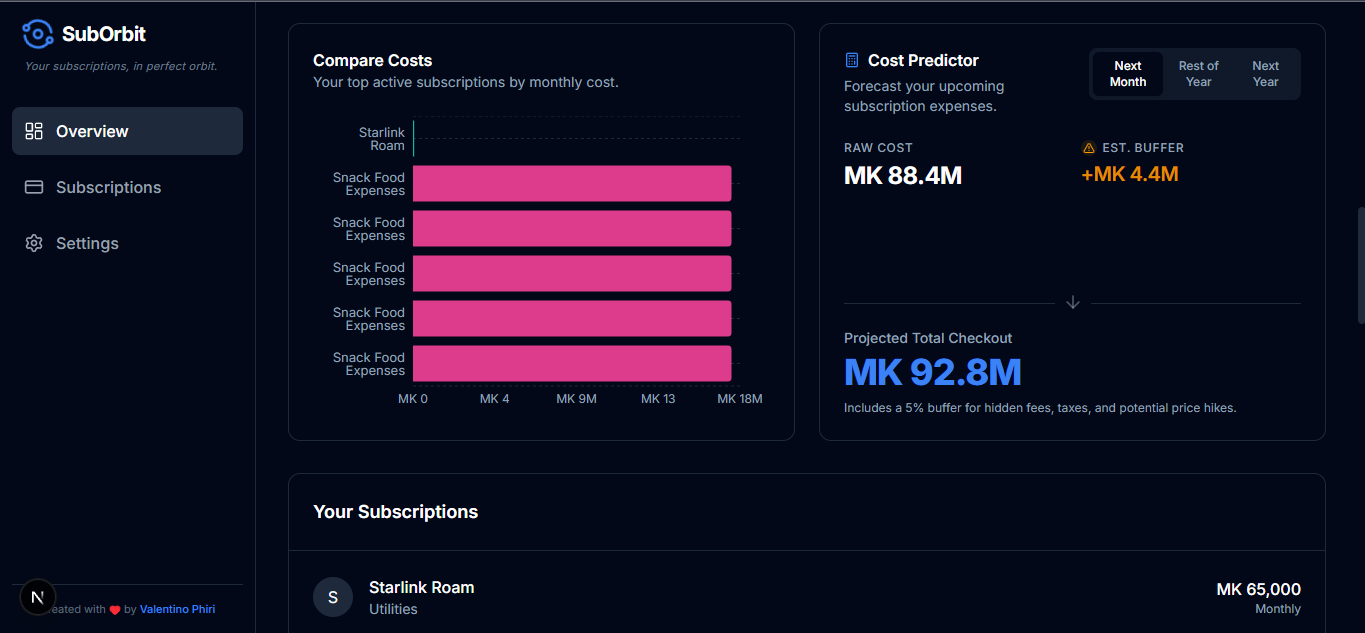Image resolution: width=1365 pixels, height=633 pixels.
Task: Open the Settings label in sidebar
Action: pyautogui.click(x=87, y=243)
